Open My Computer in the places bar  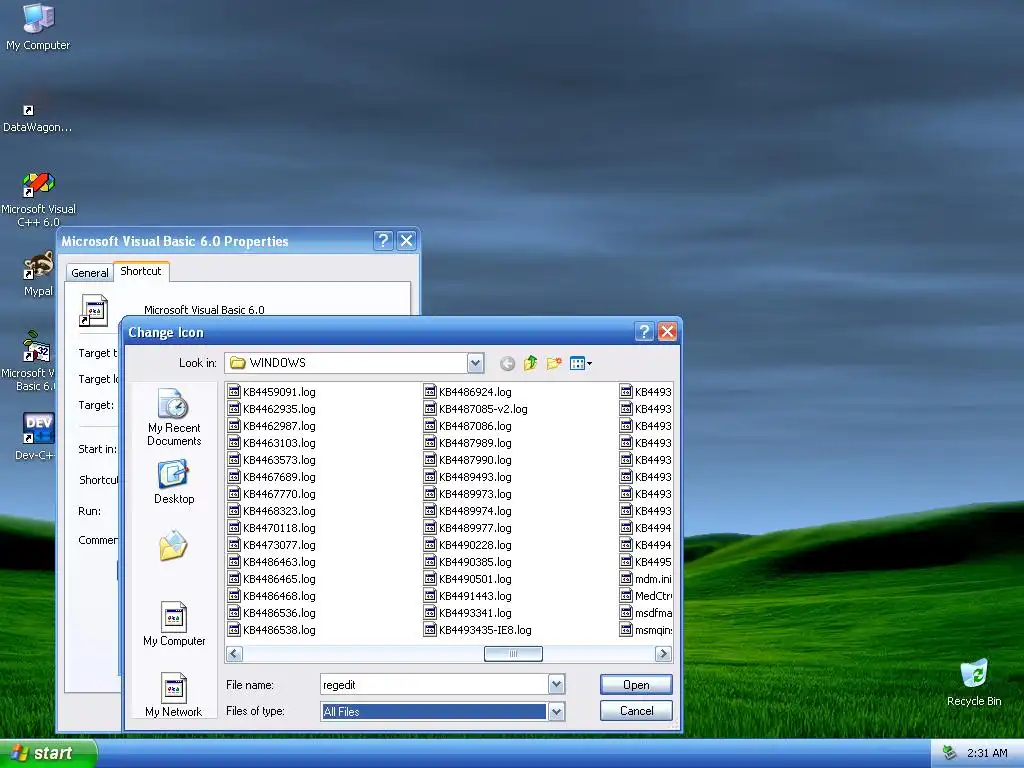(x=174, y=624)
